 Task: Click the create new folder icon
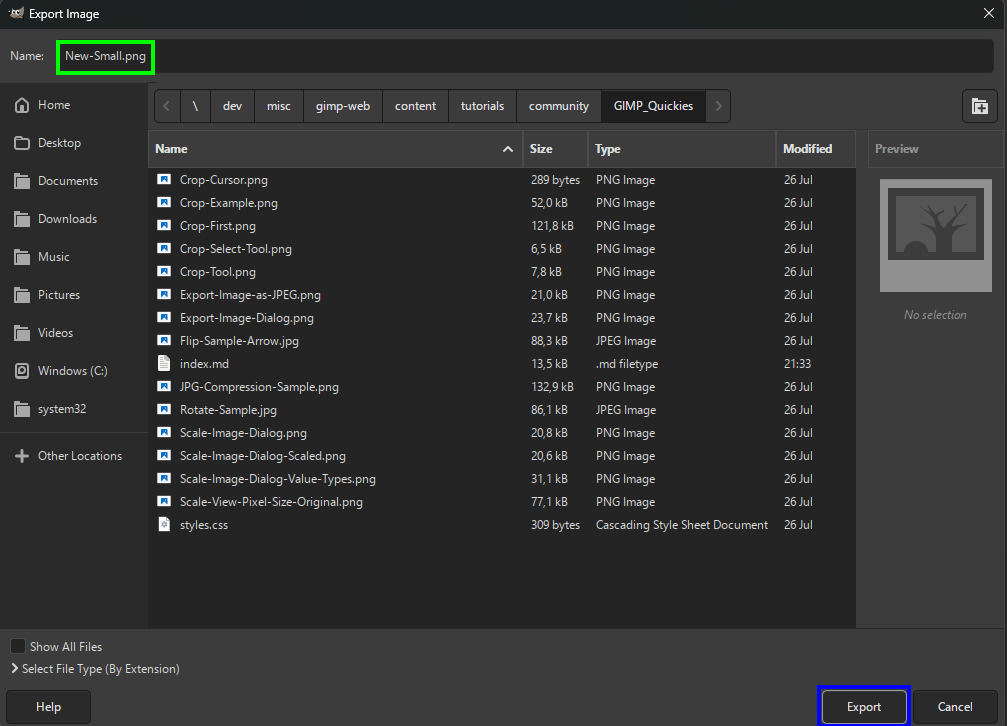(x=981, y=106)
